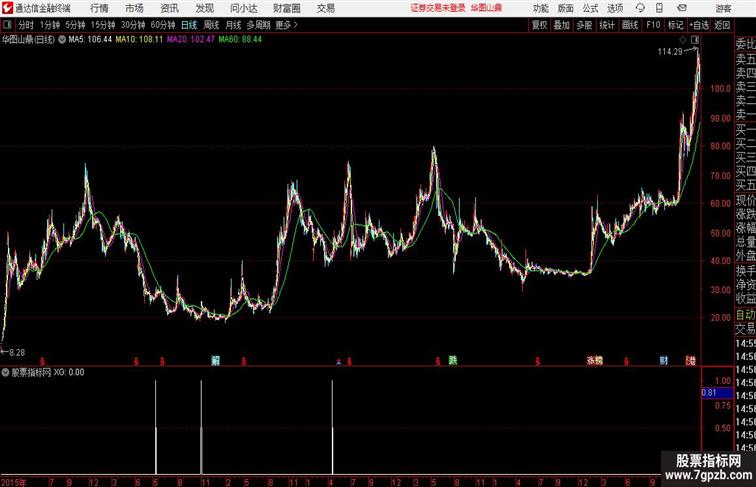Click the 2015年 label on time axis
Viewport: 756px width, 487px height.
pos(14,482)
